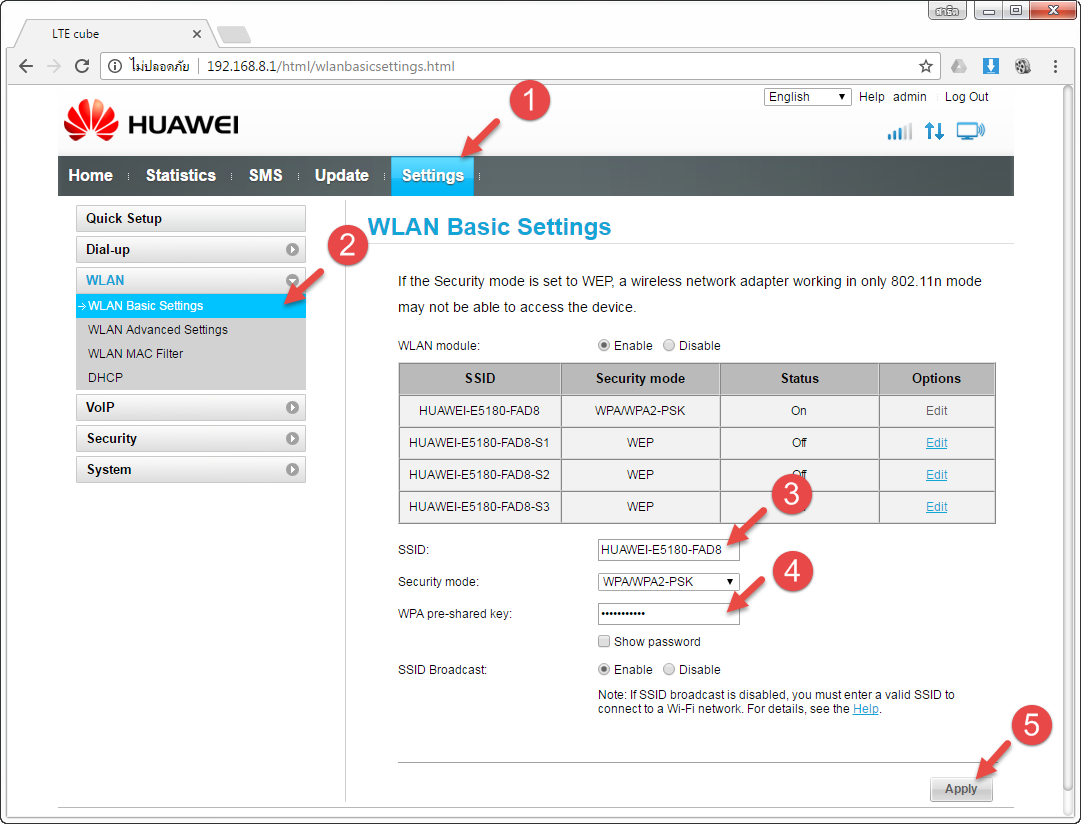Select WLAN module Disable radio
The height and width of the screenshot is (824, 1081).
(669, 345)
